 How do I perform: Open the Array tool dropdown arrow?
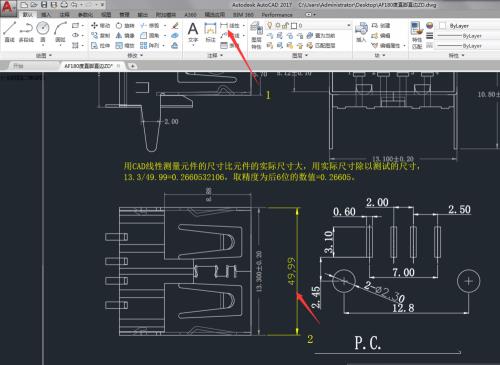point(164,46)
